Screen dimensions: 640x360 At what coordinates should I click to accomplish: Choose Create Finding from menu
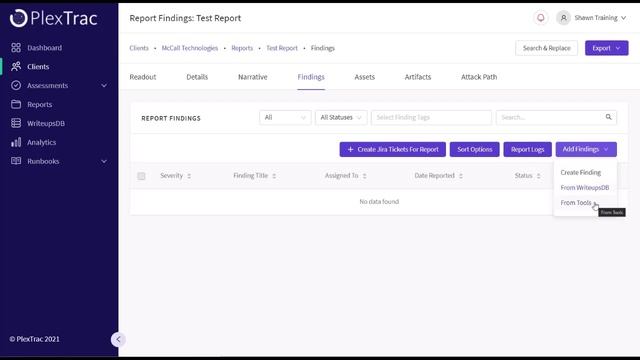(x=580, y=173)
